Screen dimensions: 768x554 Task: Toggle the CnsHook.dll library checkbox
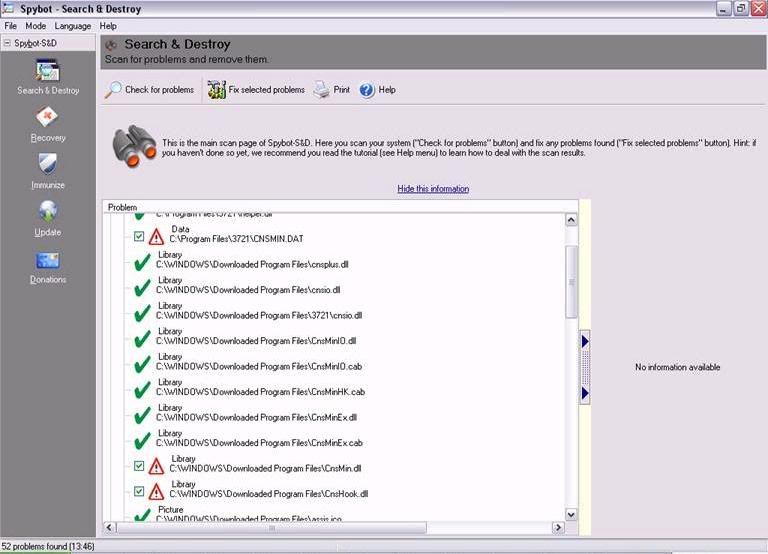[139, 492]
